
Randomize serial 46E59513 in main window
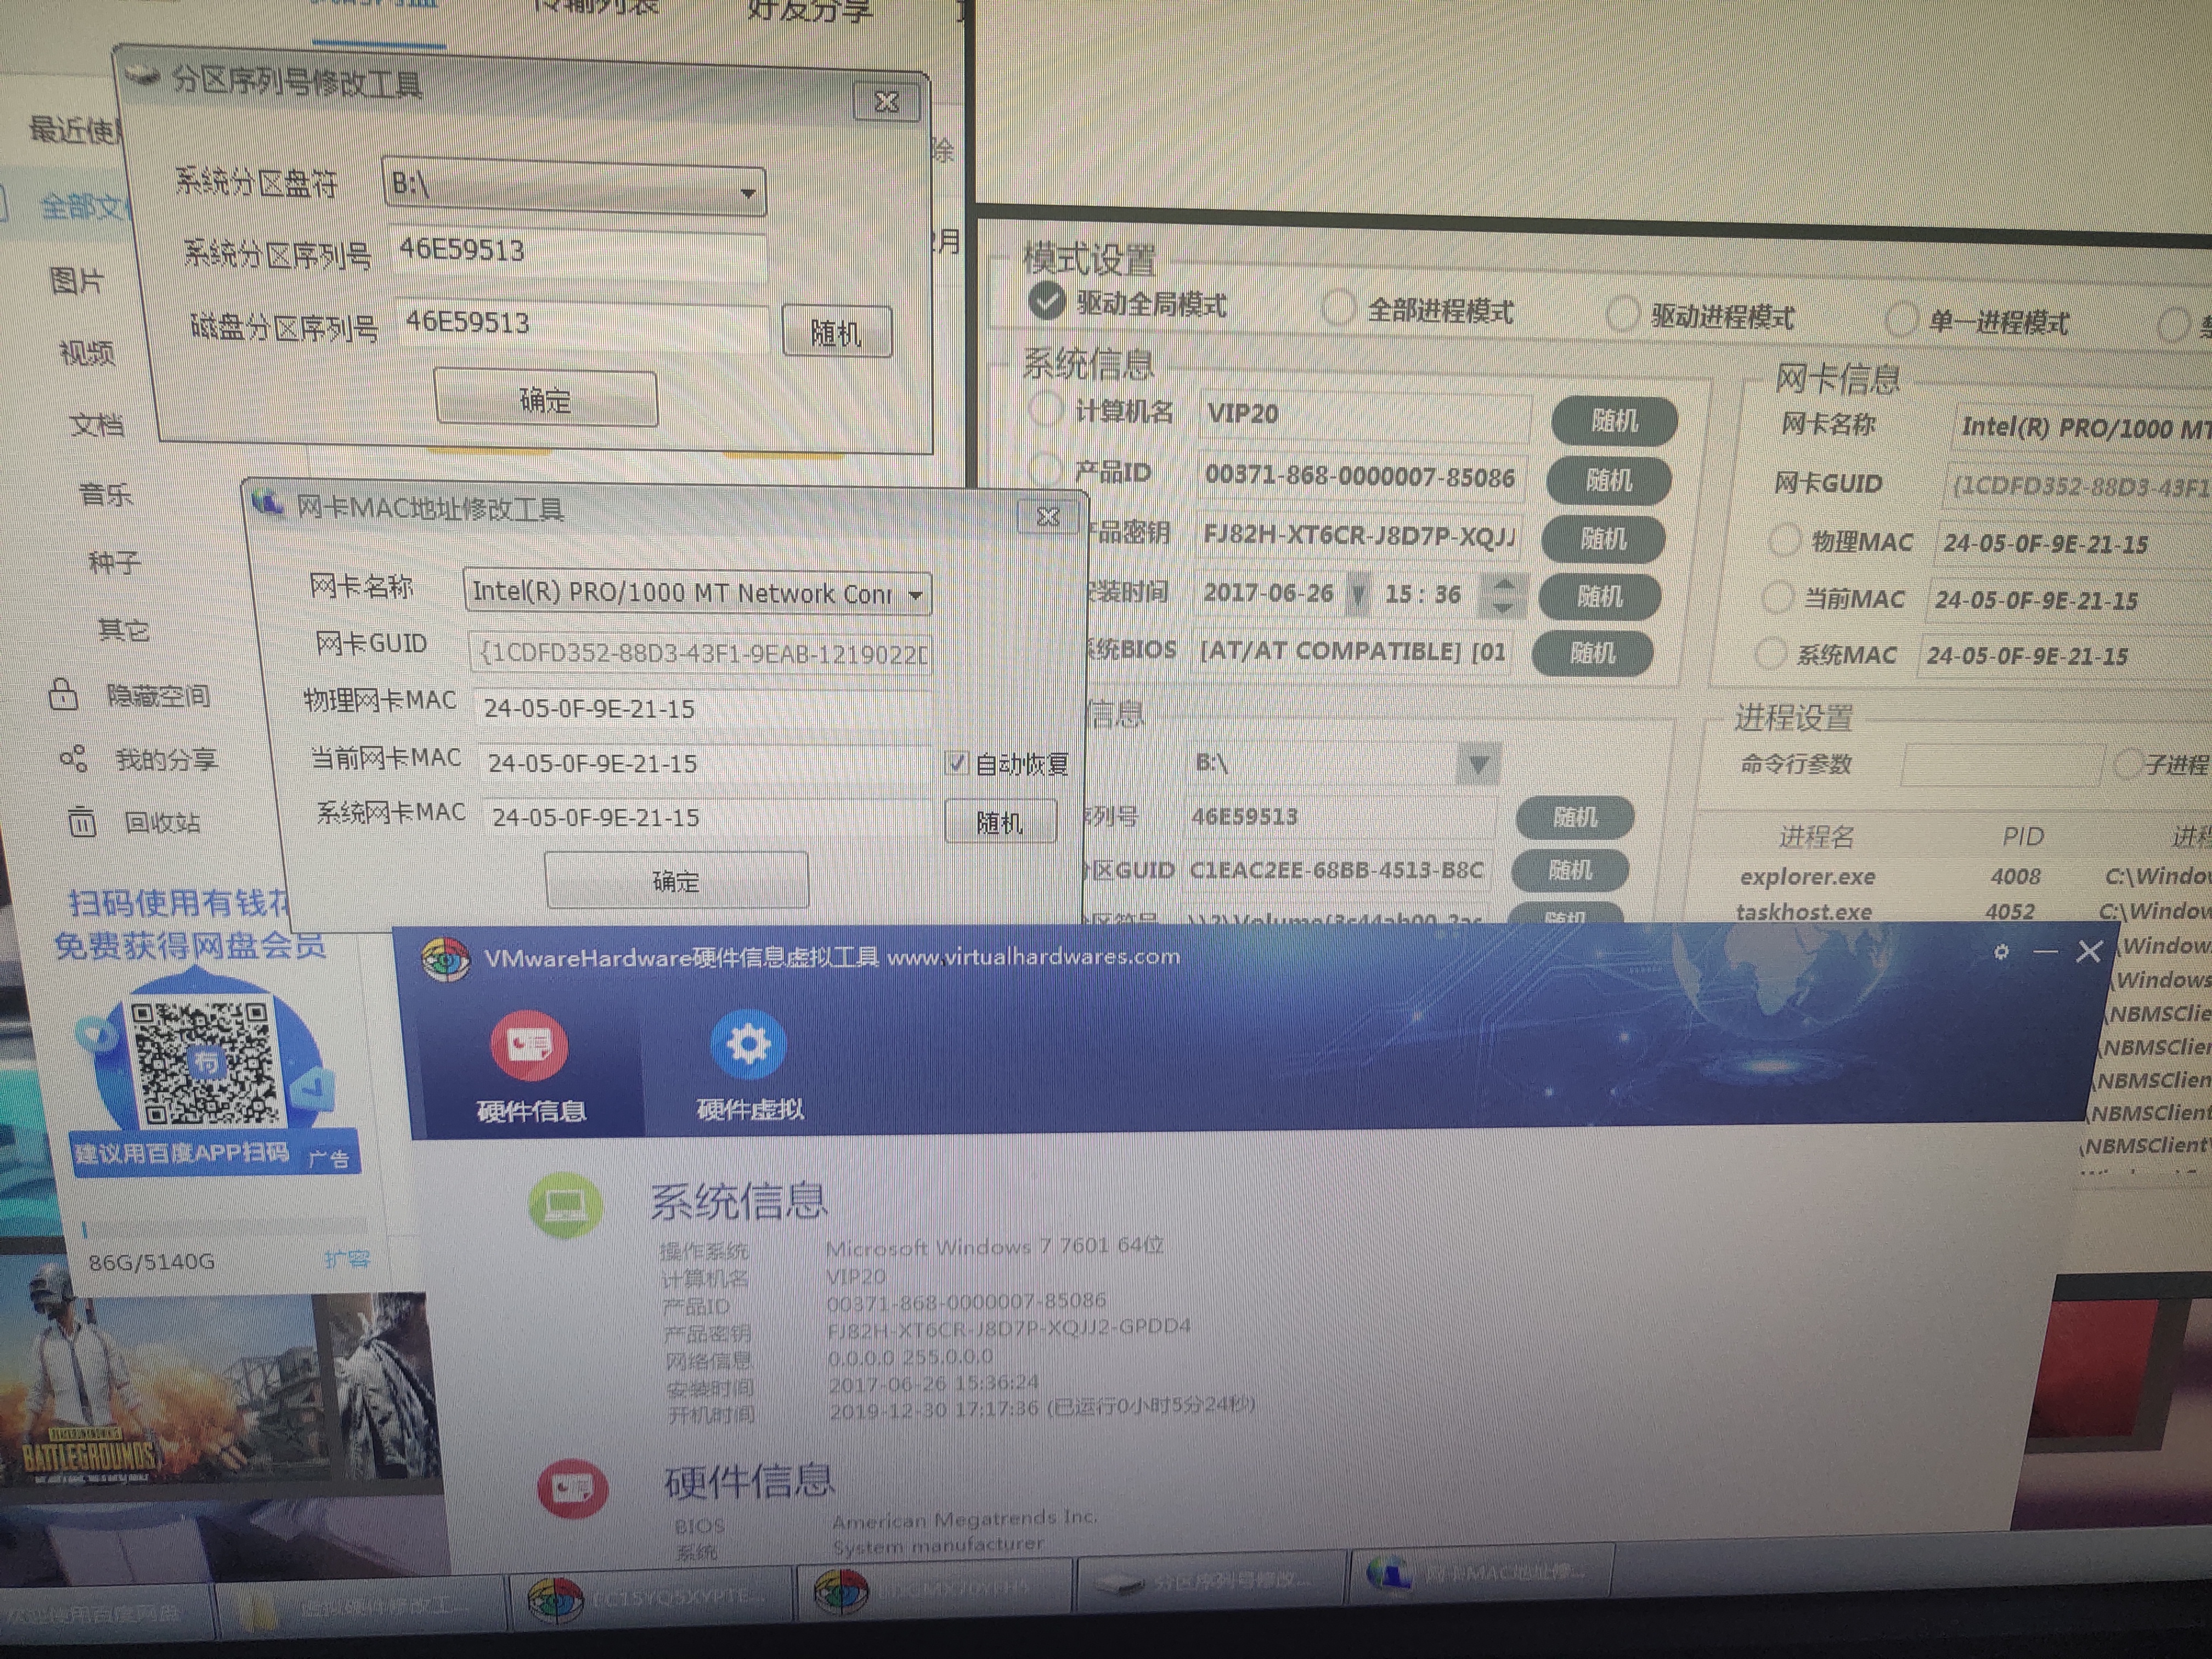(x=1575, y=817)
